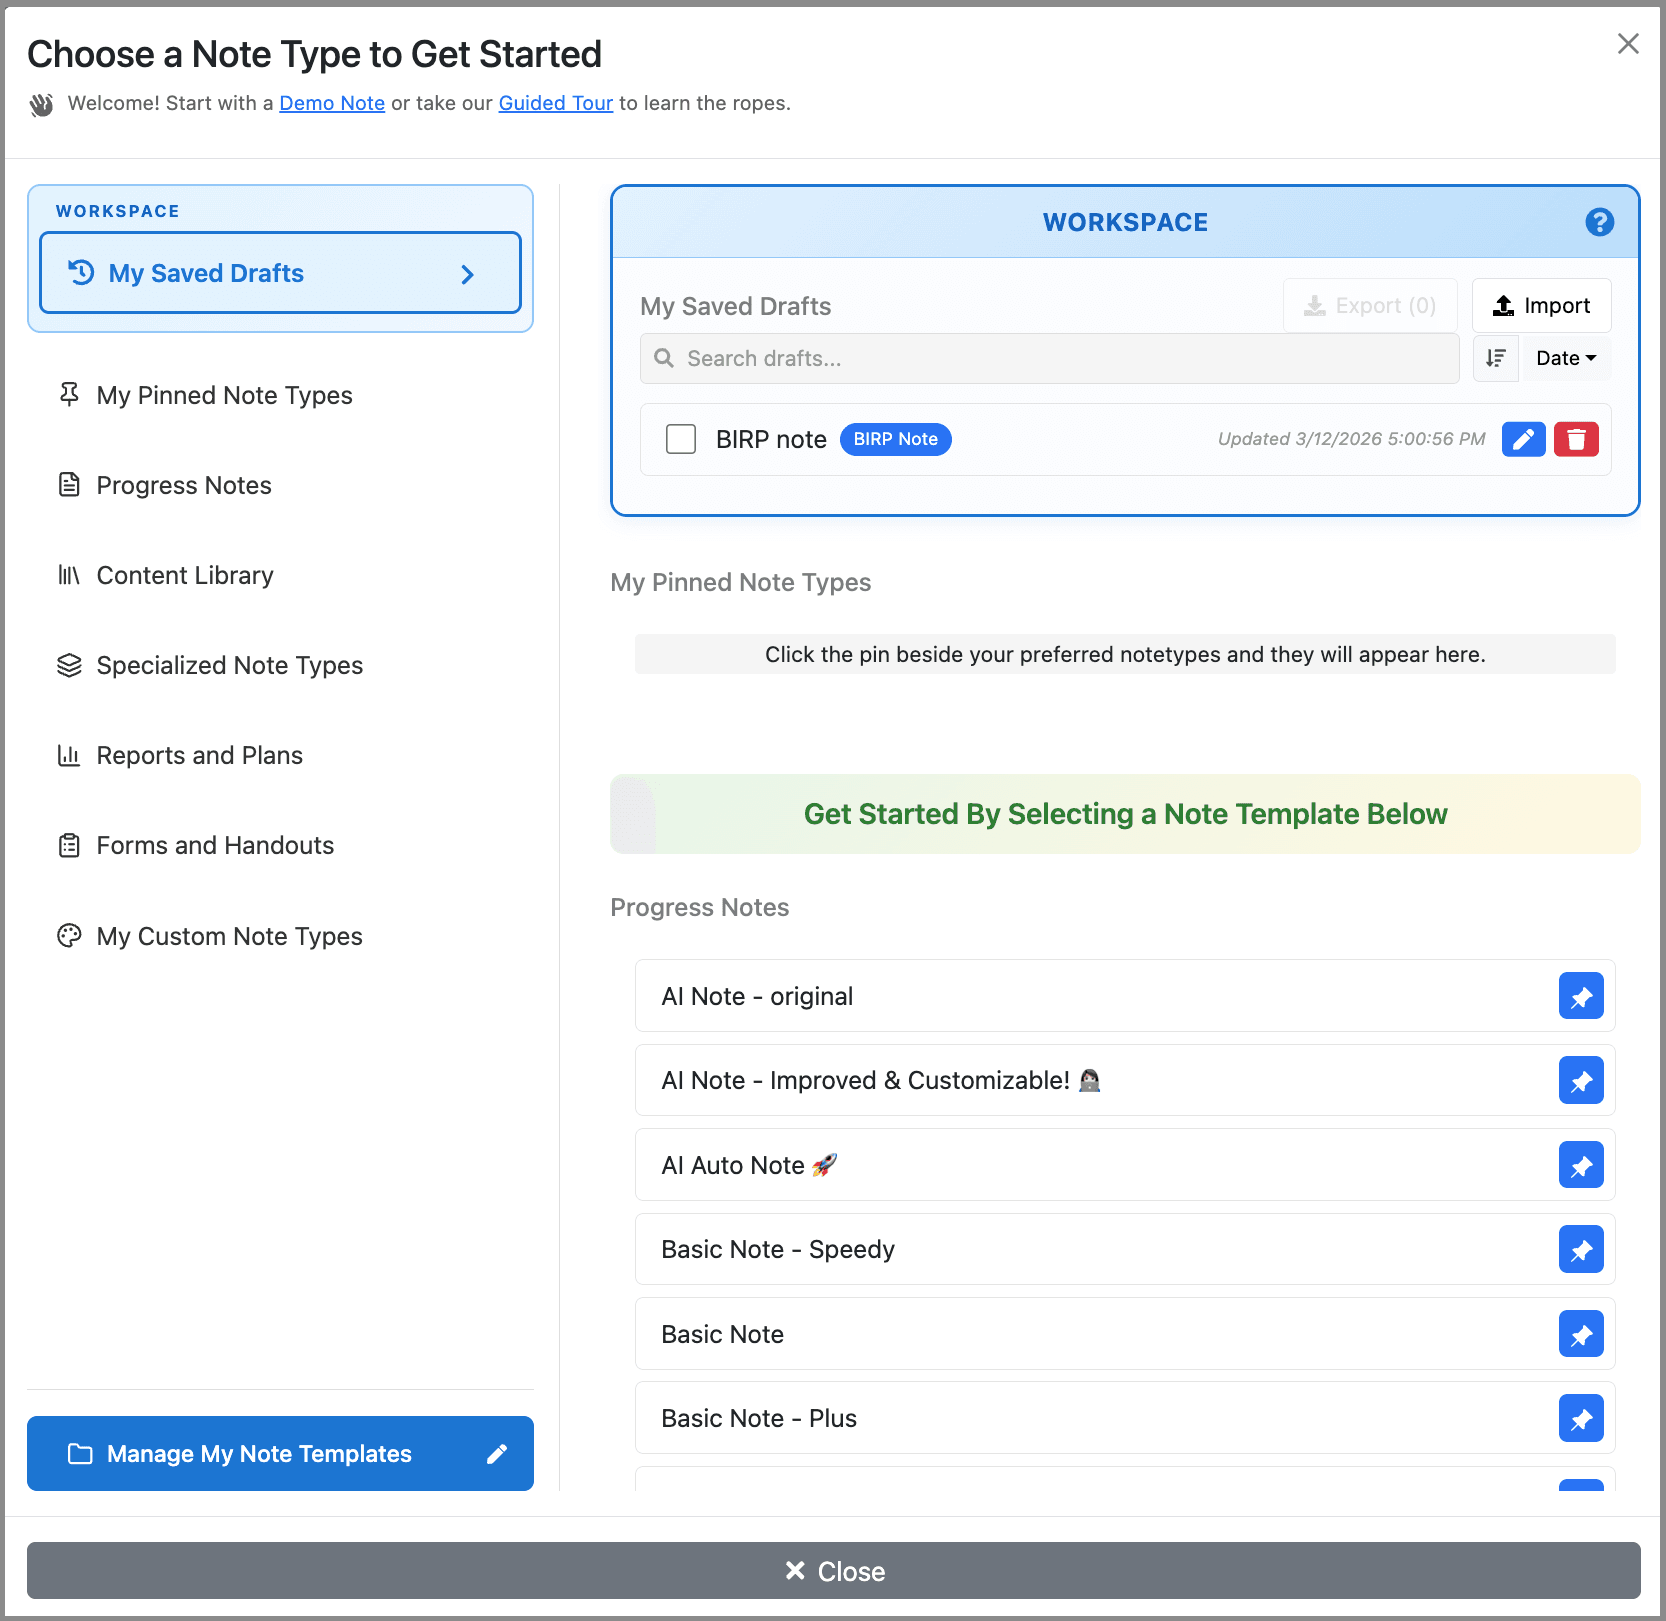Pin the Basic Note - Plus template
The height and width of the screenshot is (1621, 1666).
coord(1580,1418)
